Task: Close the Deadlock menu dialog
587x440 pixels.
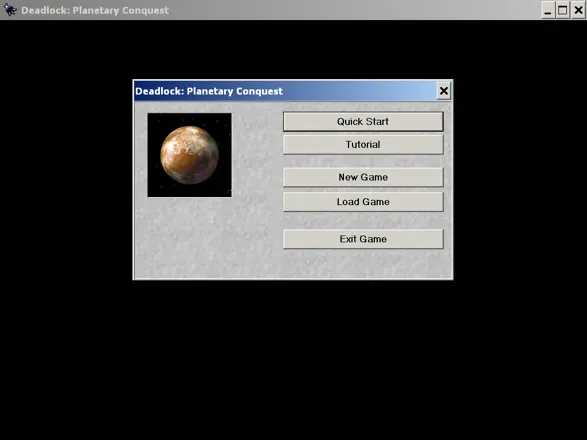Action: click(444, 91)
